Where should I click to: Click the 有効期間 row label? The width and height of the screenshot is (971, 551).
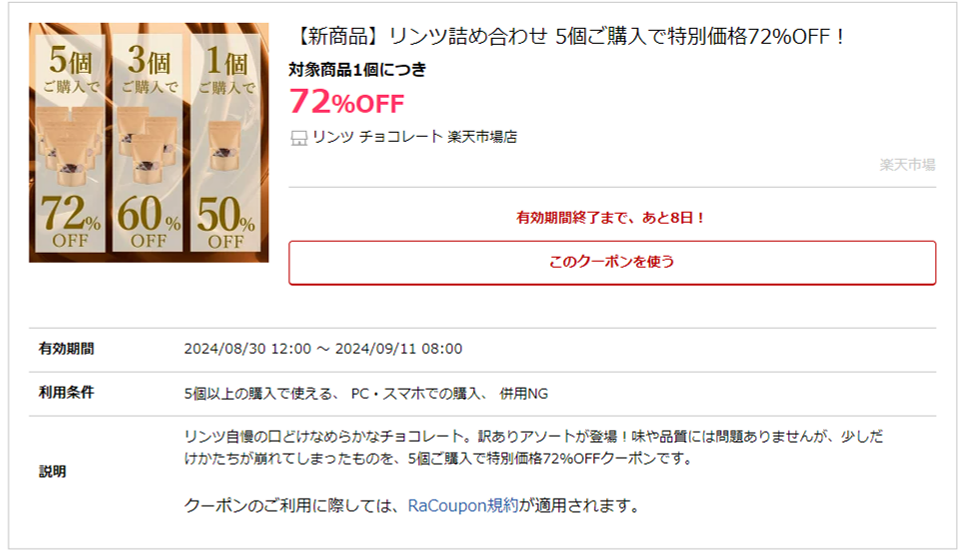click(x=66, y=349)
